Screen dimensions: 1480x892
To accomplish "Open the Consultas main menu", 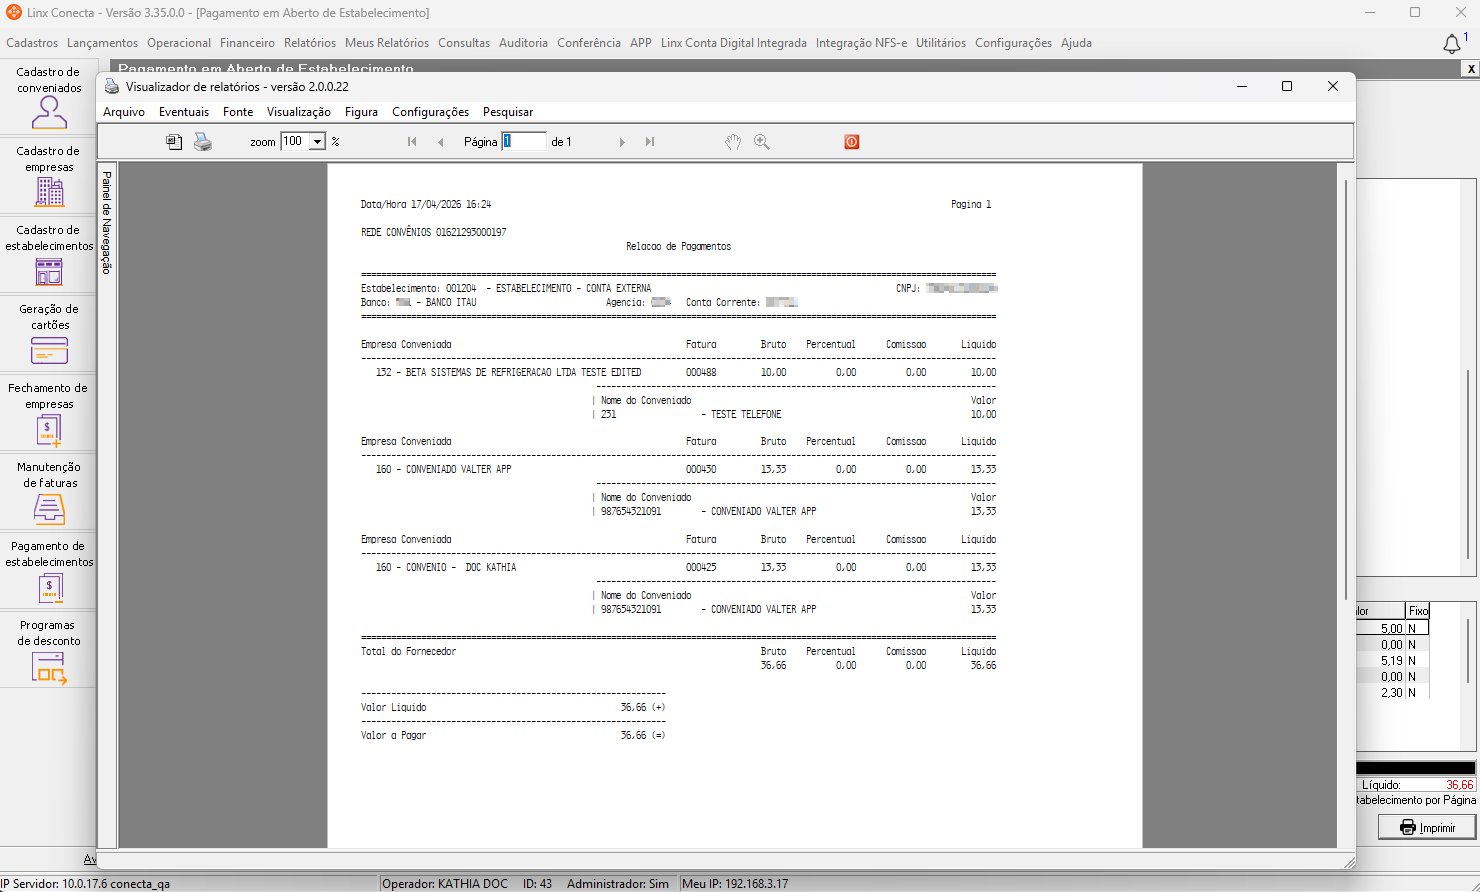I will (x=464, y=43).
